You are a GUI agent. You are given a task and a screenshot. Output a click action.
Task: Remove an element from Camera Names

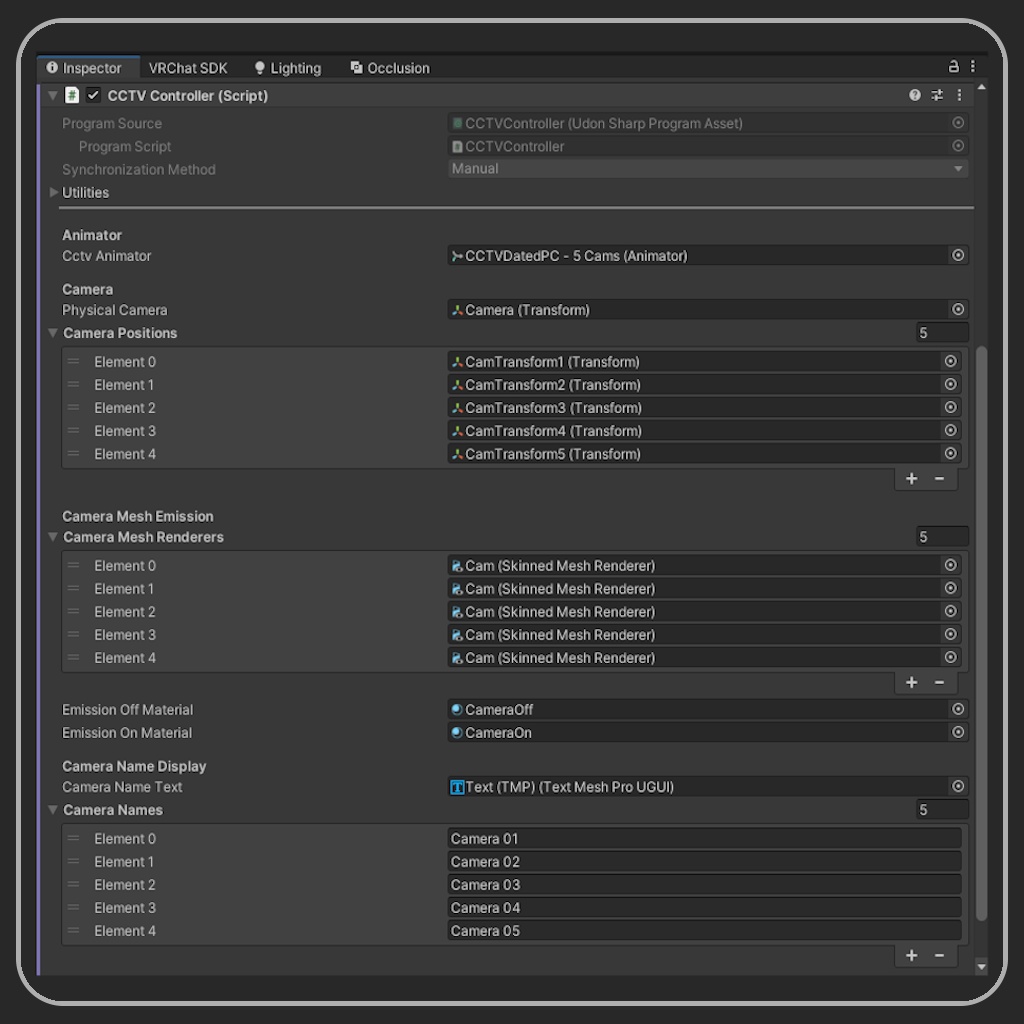[x=939, y=955]
